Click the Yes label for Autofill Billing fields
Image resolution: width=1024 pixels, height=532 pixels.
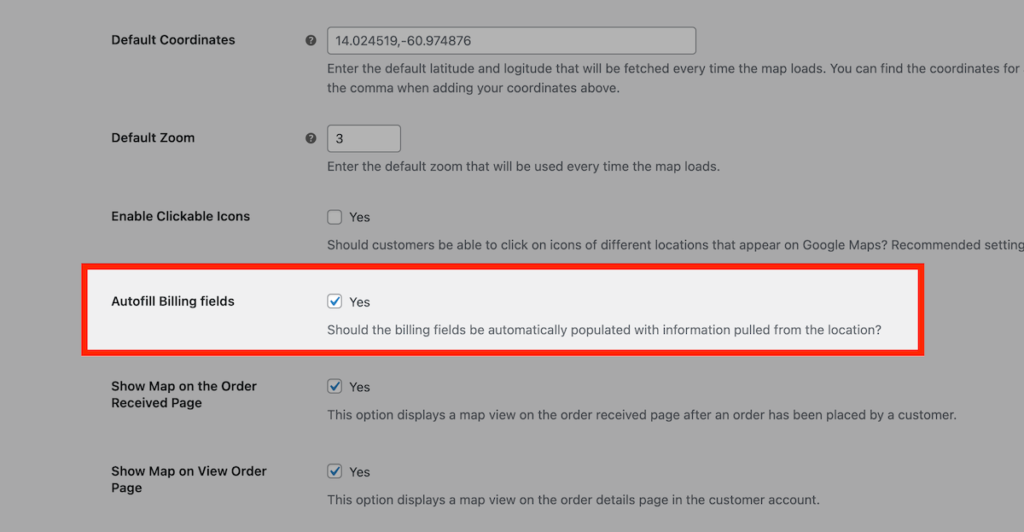[x=359, y=302]
